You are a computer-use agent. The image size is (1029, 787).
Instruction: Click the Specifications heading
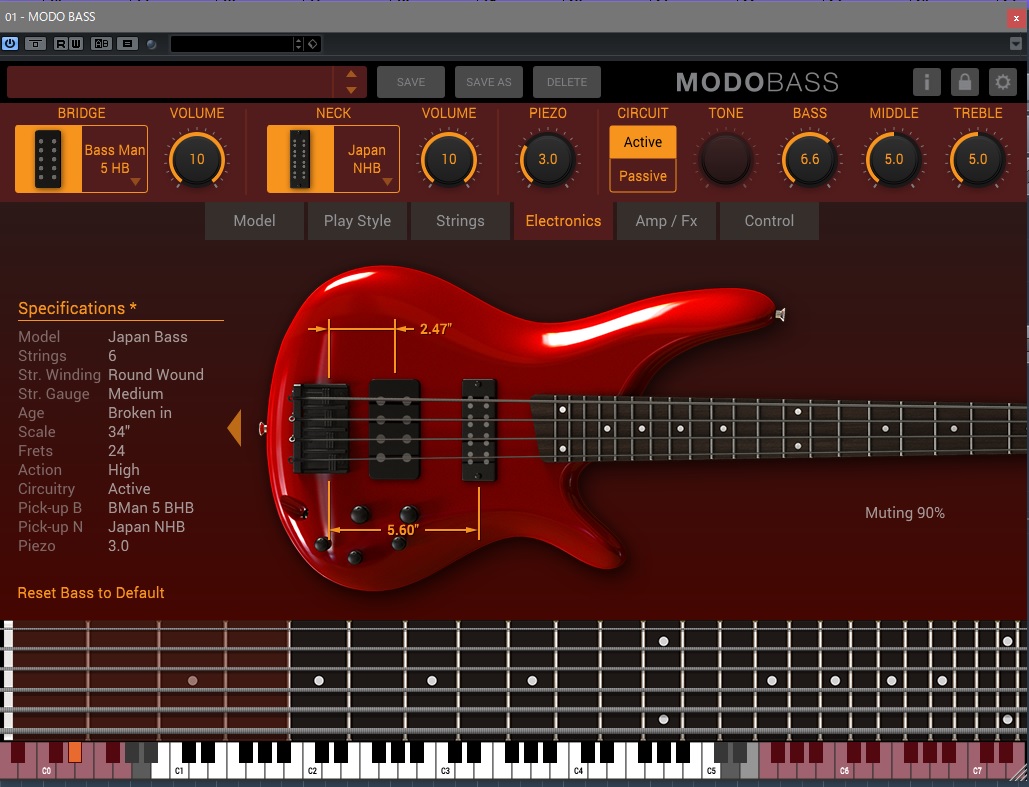(77, 308)
